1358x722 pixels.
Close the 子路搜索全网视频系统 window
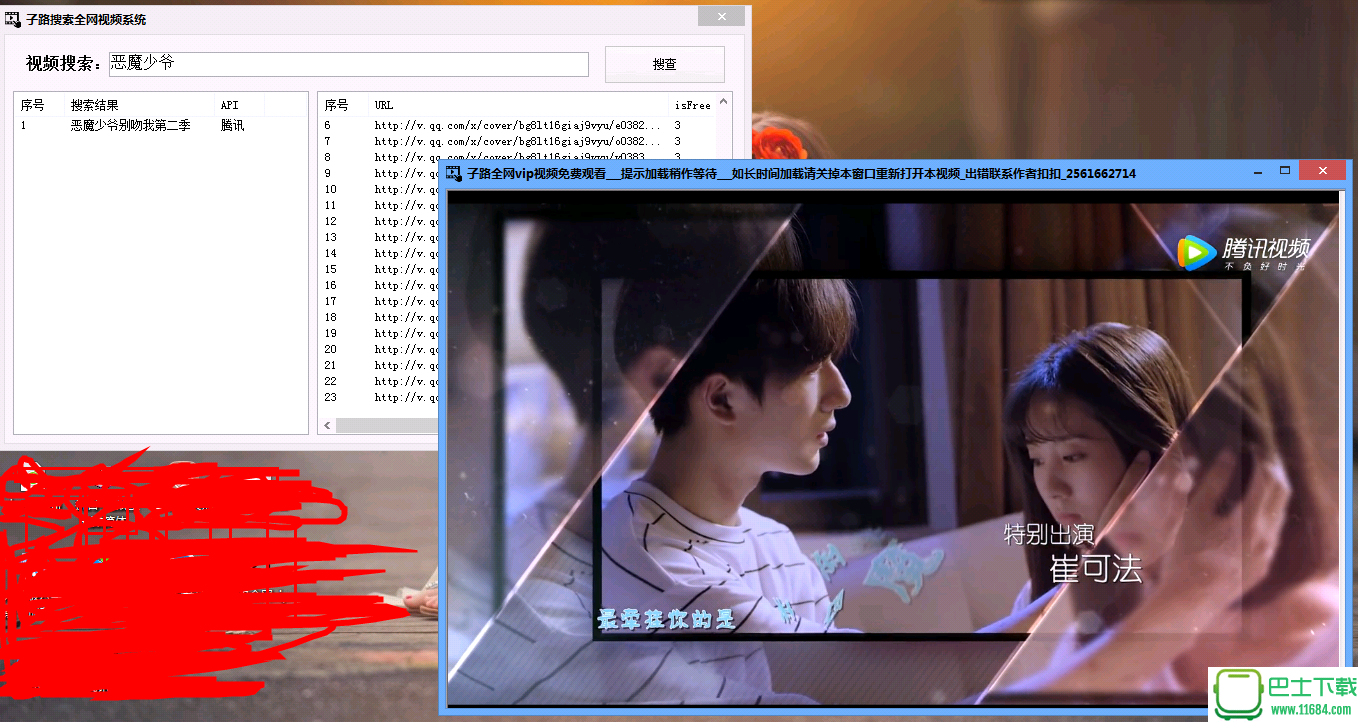pos(721,15)
